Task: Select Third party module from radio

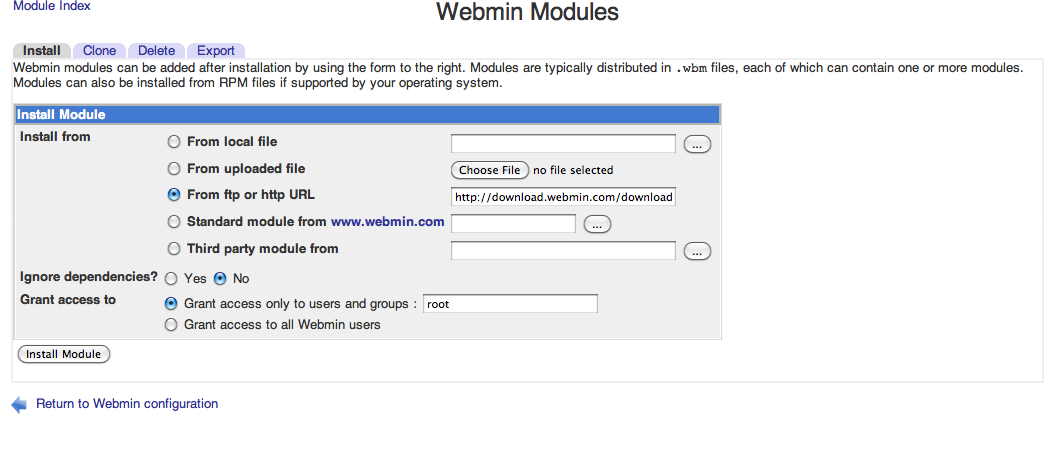Action: coord(174,249)
